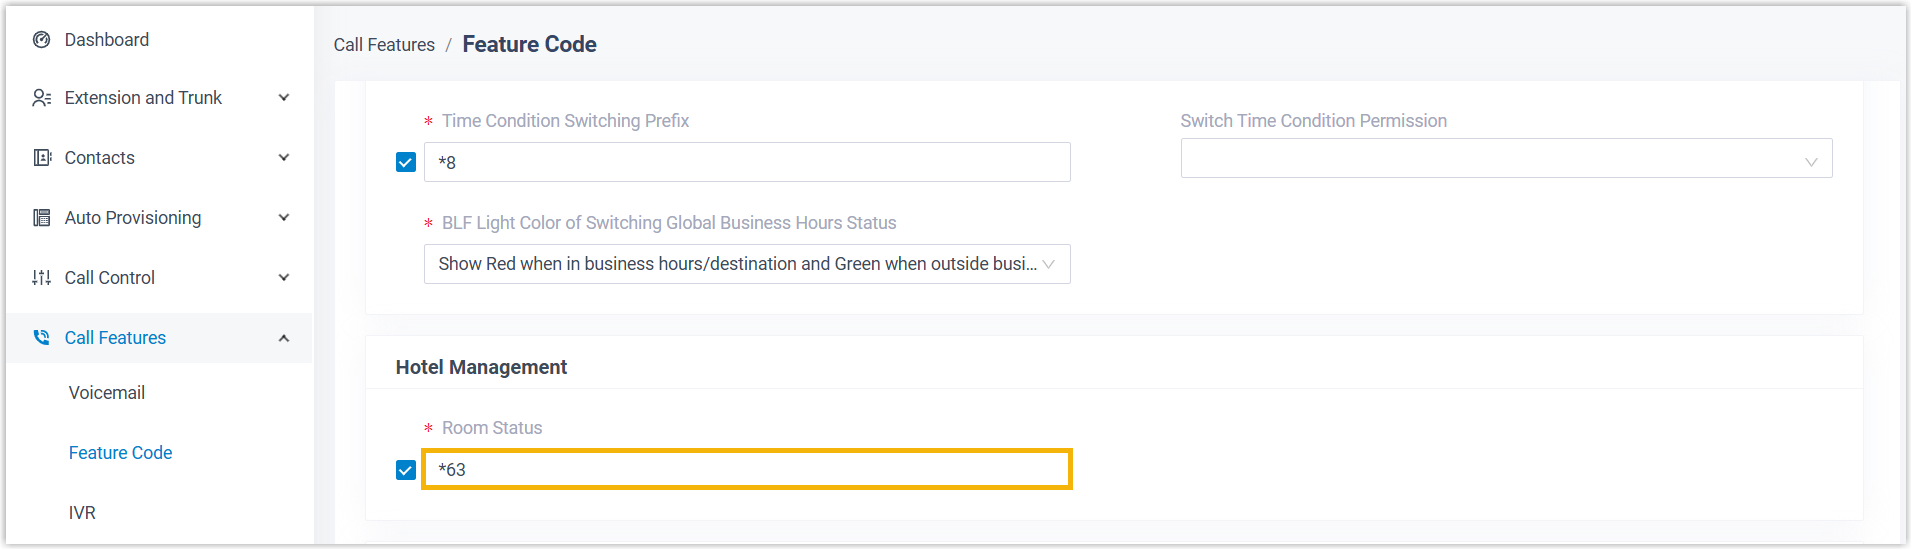Click the Dashboard gauge icon
The image size is (1912, 550).
(41, 40)
